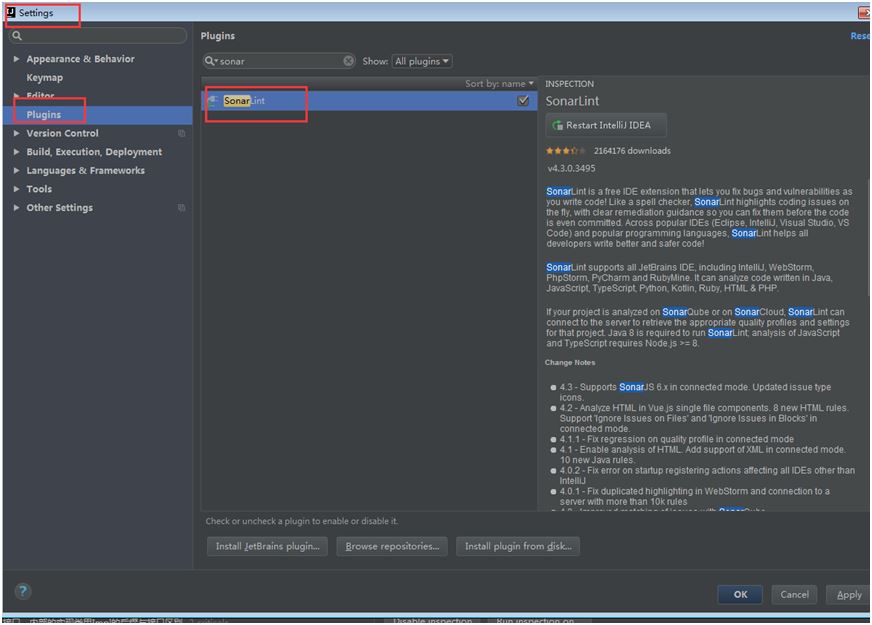Expand the Other Settings section

16,207
